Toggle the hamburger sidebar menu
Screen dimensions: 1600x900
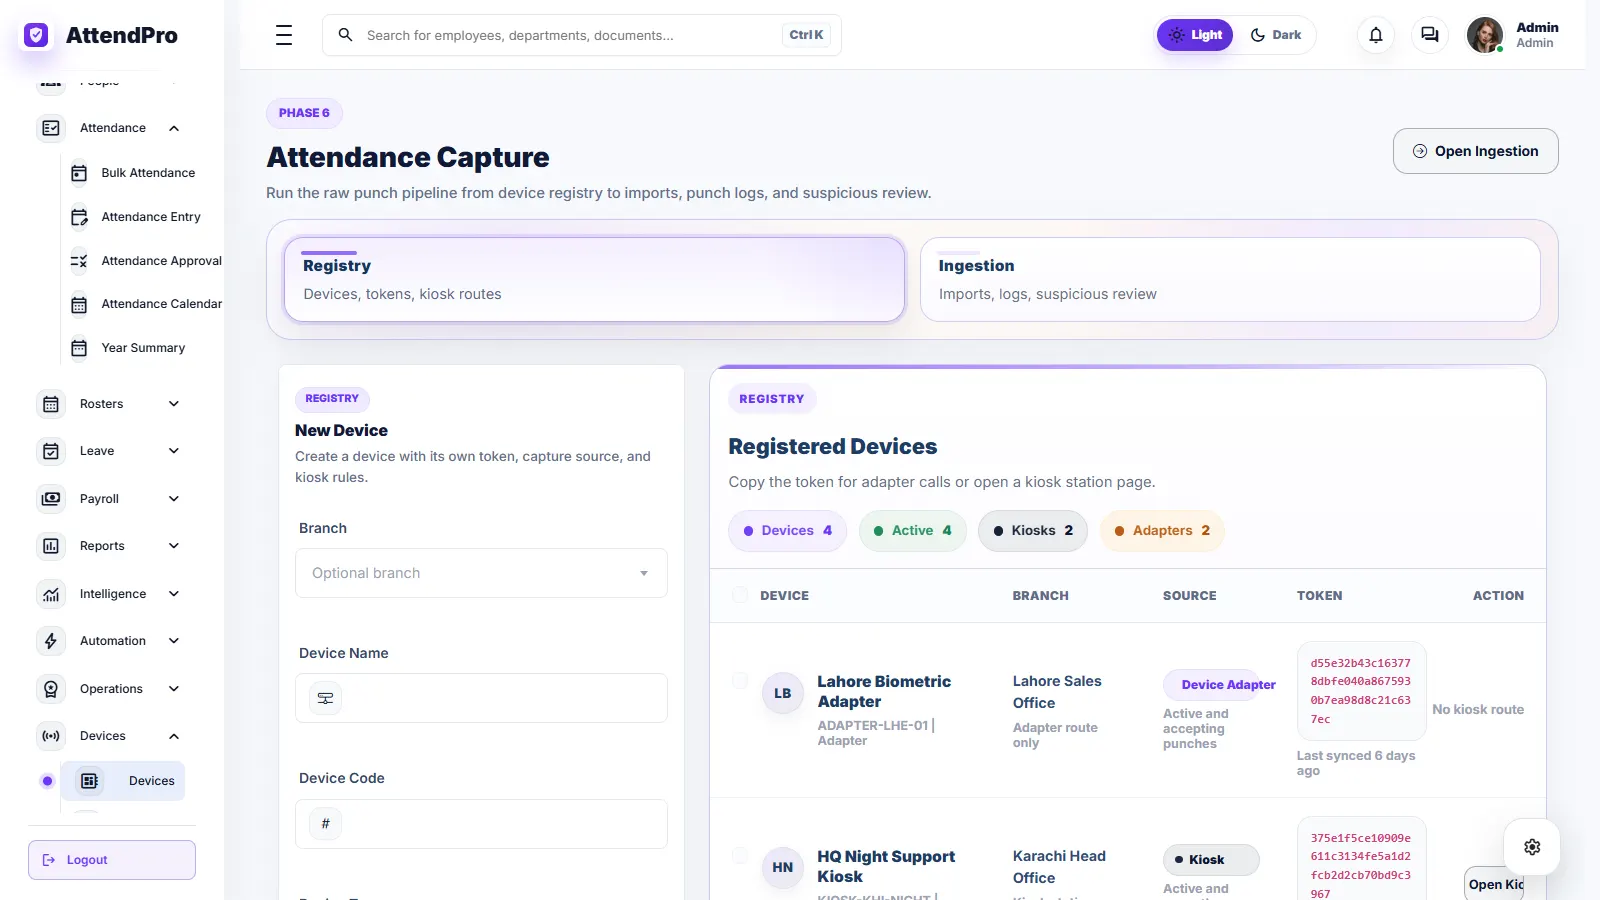[284, 35]
